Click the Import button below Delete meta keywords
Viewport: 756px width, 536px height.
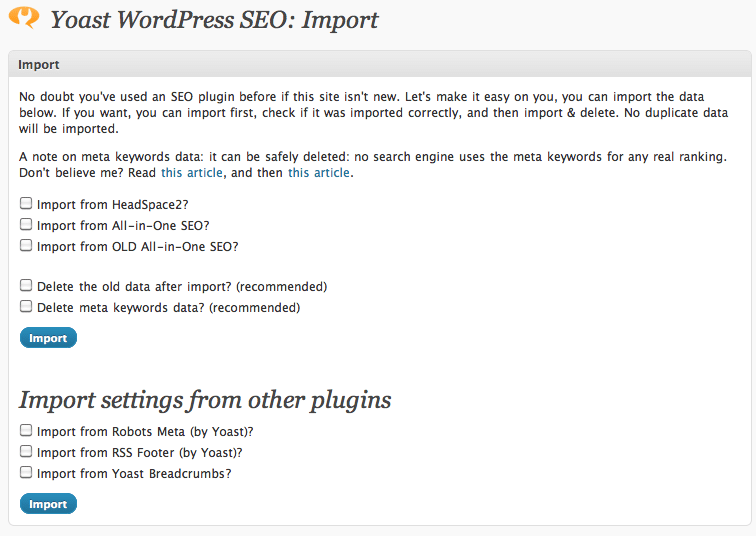[x=48, y=338]
